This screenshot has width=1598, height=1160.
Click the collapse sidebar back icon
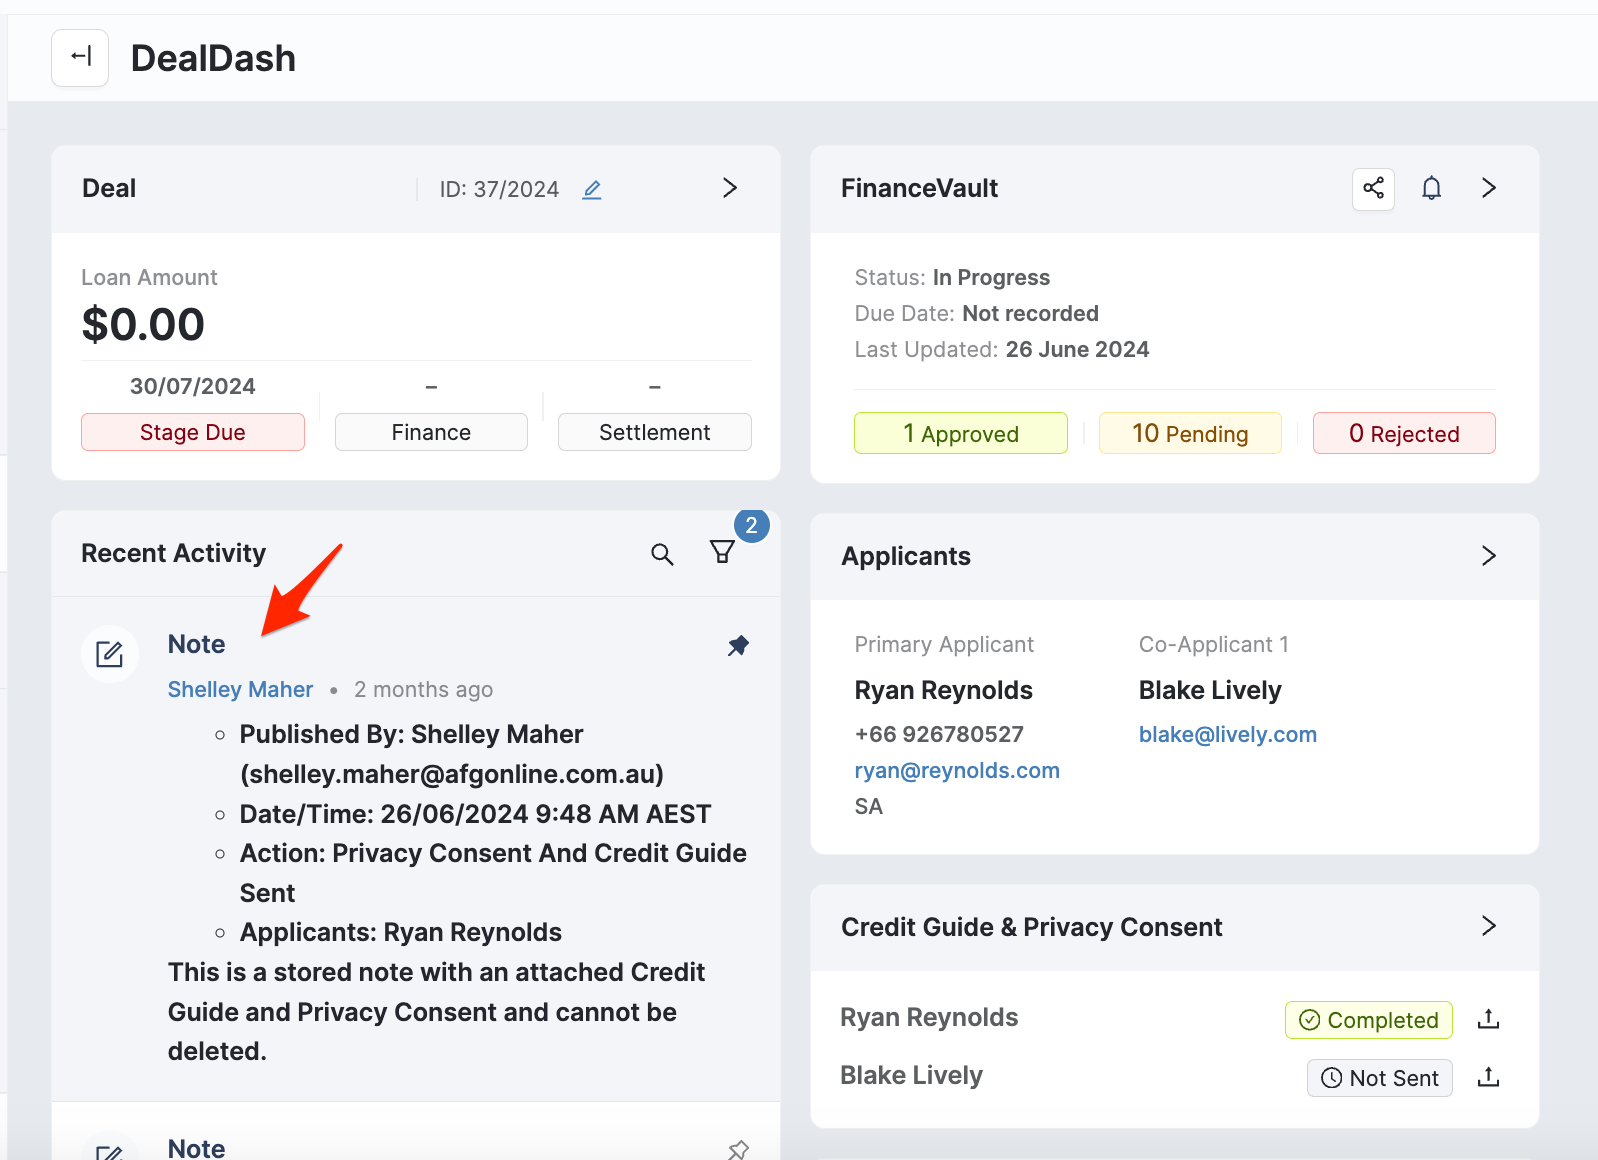tap(80, 58)
